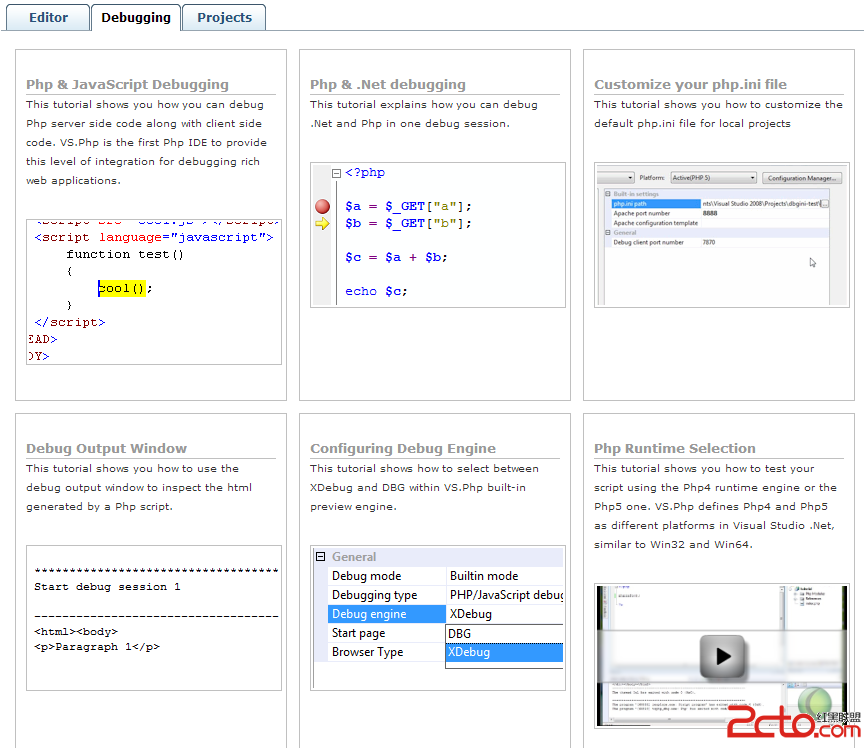864x748 pixels.
Task: Open the Platform Active(PHP 5) dropdown
Action: 714,177
